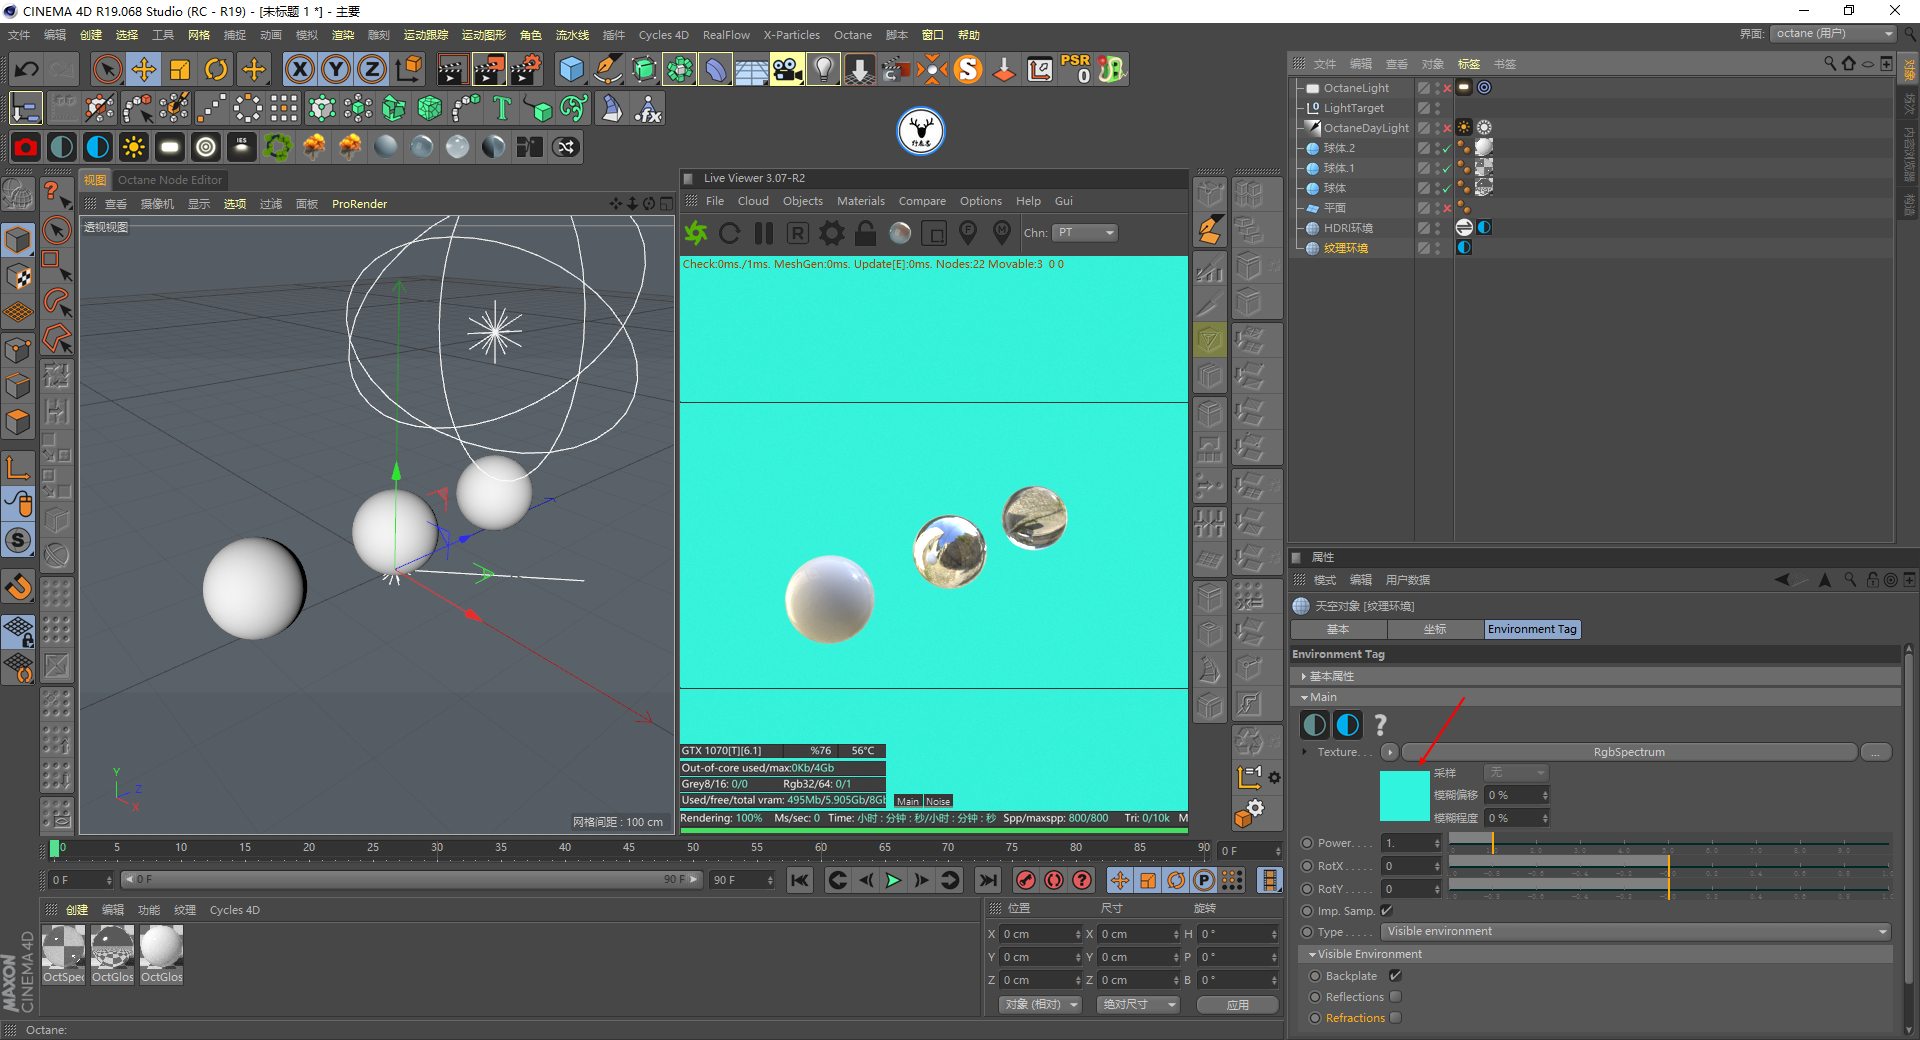Toggle the Z axis lock
The width and height of the screenshot is (1920, 1040).
(372, 69)
